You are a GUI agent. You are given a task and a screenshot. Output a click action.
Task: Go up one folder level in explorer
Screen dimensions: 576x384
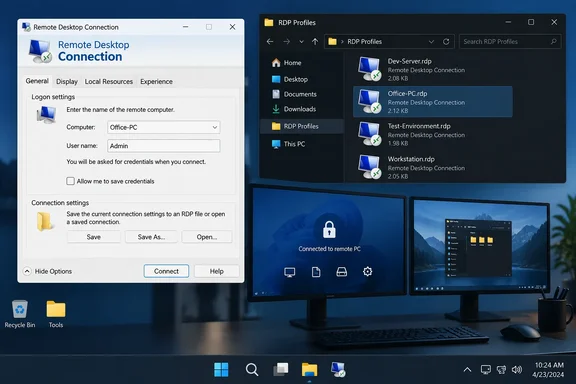315,42
